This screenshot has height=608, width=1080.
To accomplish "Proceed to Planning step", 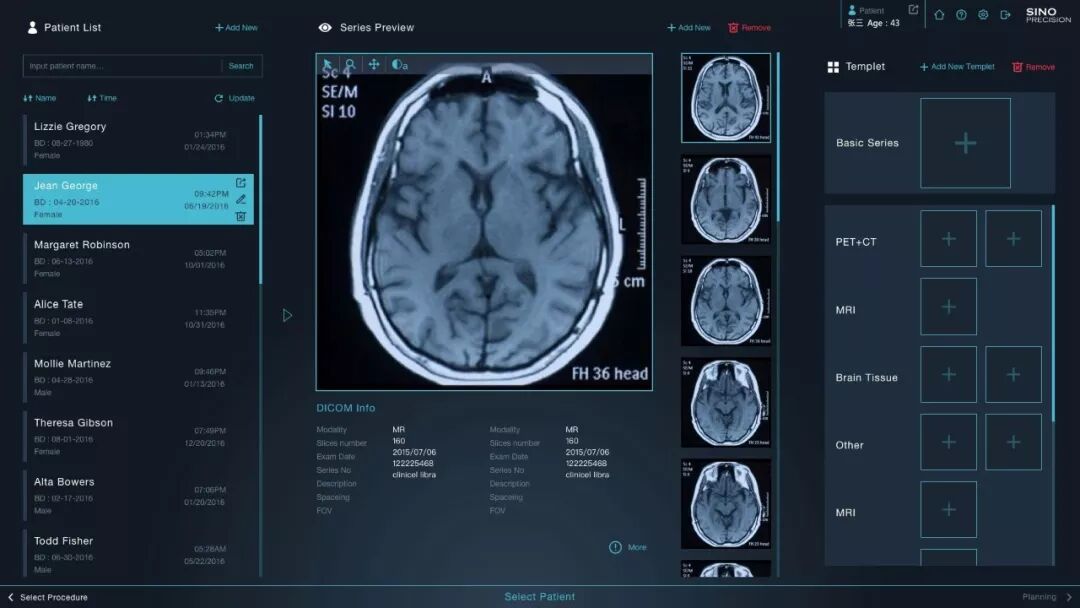I will pyautogui.click(x=1047, y=597).
